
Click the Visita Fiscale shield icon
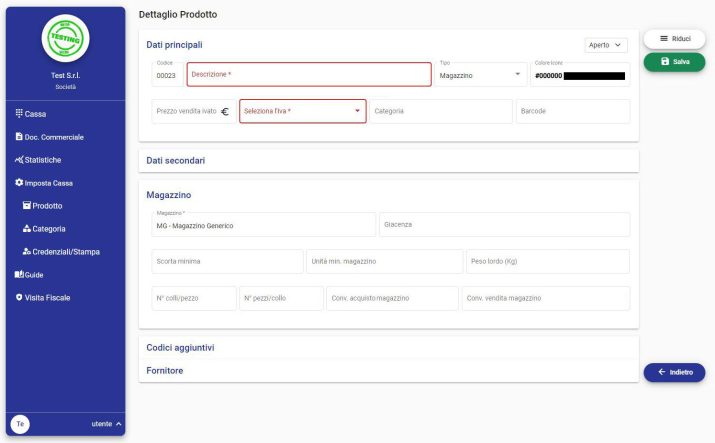tap(19, 298)
